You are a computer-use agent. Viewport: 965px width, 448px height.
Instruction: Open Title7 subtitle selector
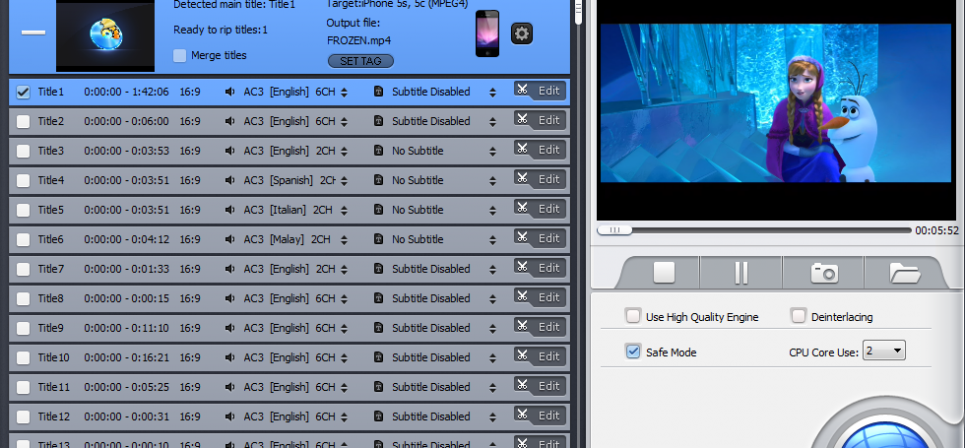pyautogui.click(x=492, y=269)
